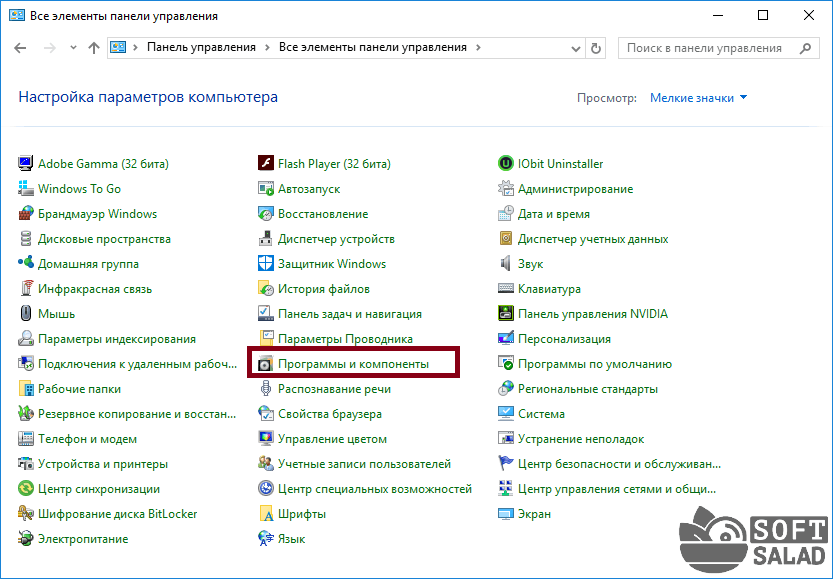Viewport: 833px width, 579px height.
Task: Open the Электропитание icon
Action: (x=26, y=539)
